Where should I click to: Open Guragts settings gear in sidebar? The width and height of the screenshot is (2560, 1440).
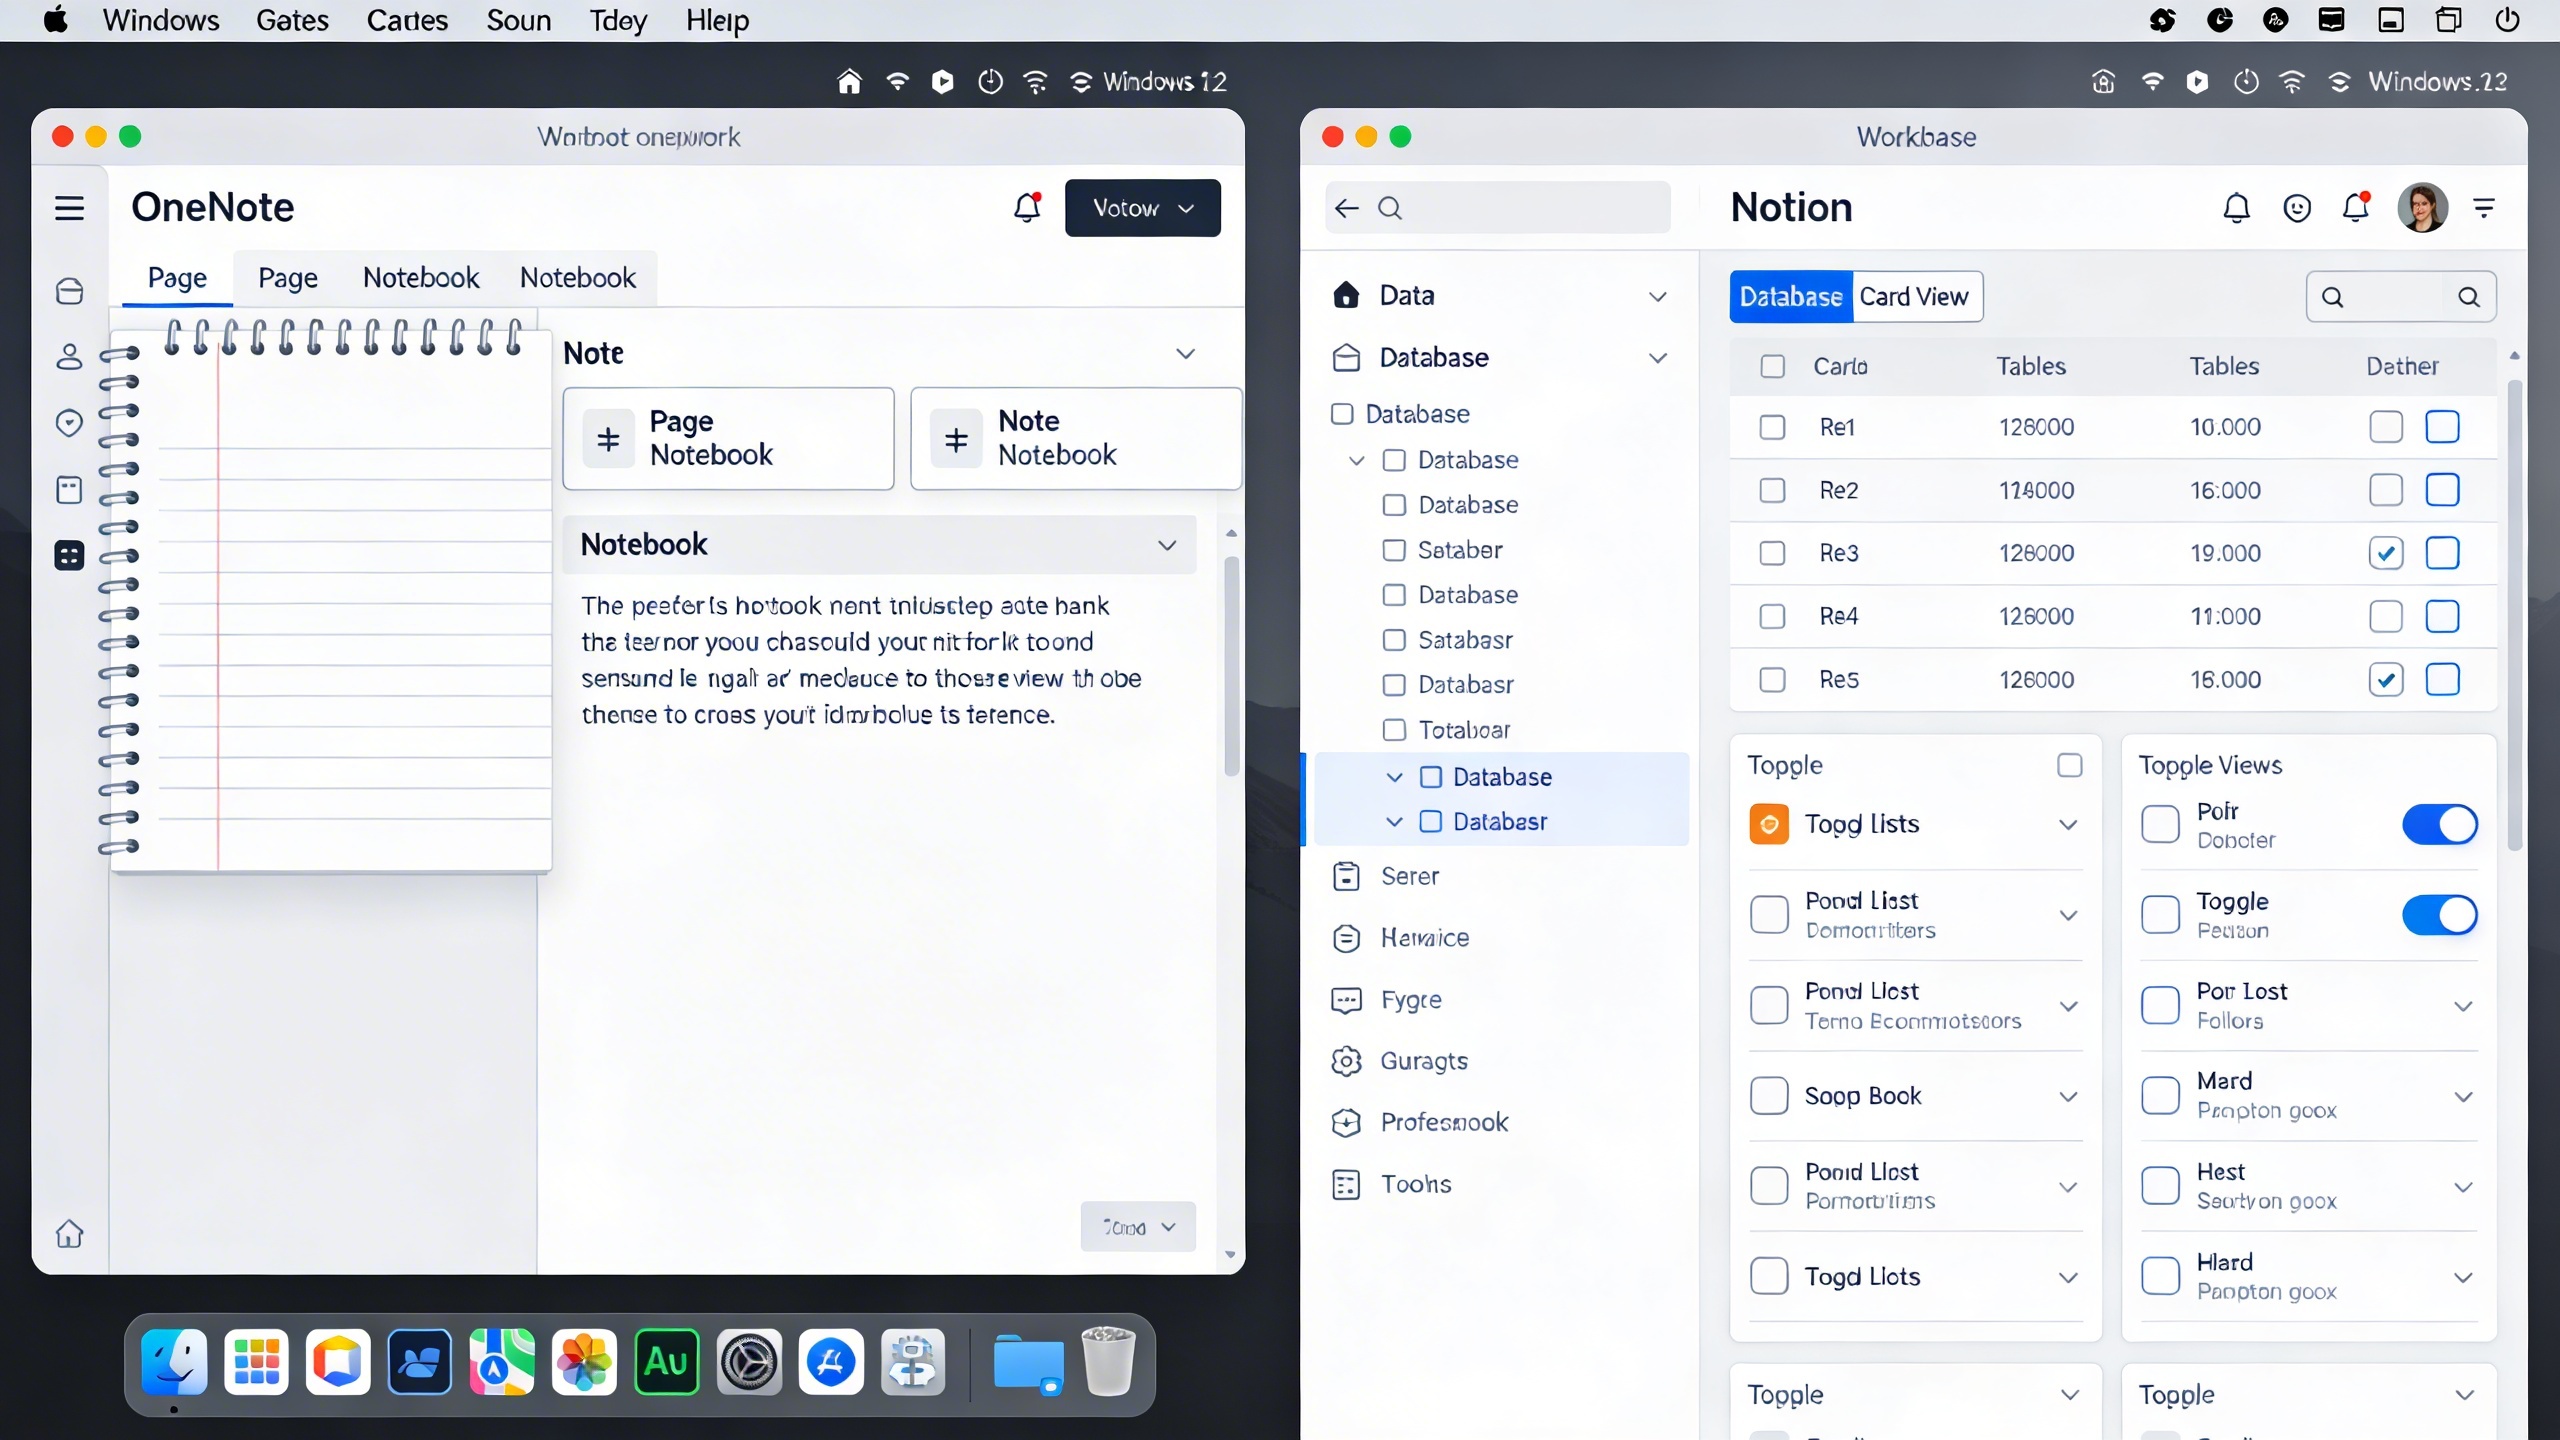click(x=1347, y=1061)
